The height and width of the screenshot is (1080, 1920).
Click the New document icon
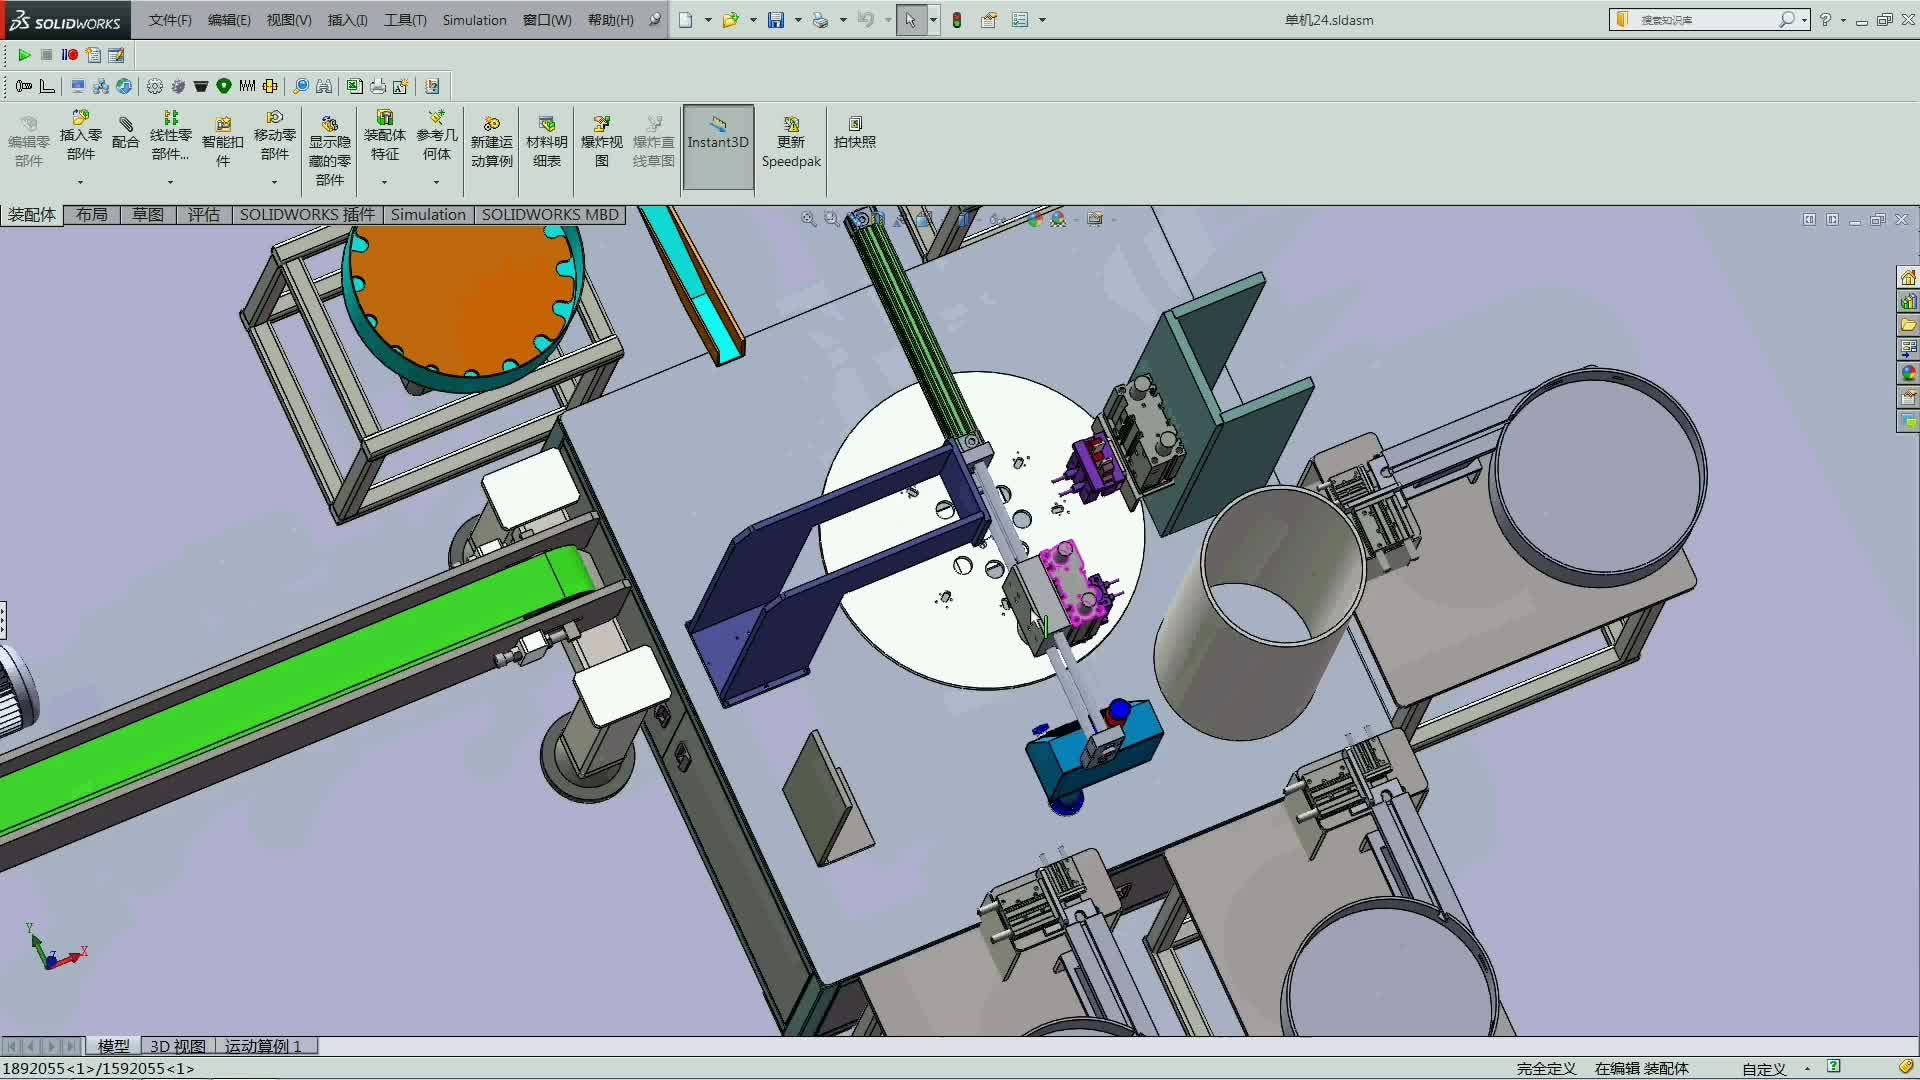[x=686, y=20]
